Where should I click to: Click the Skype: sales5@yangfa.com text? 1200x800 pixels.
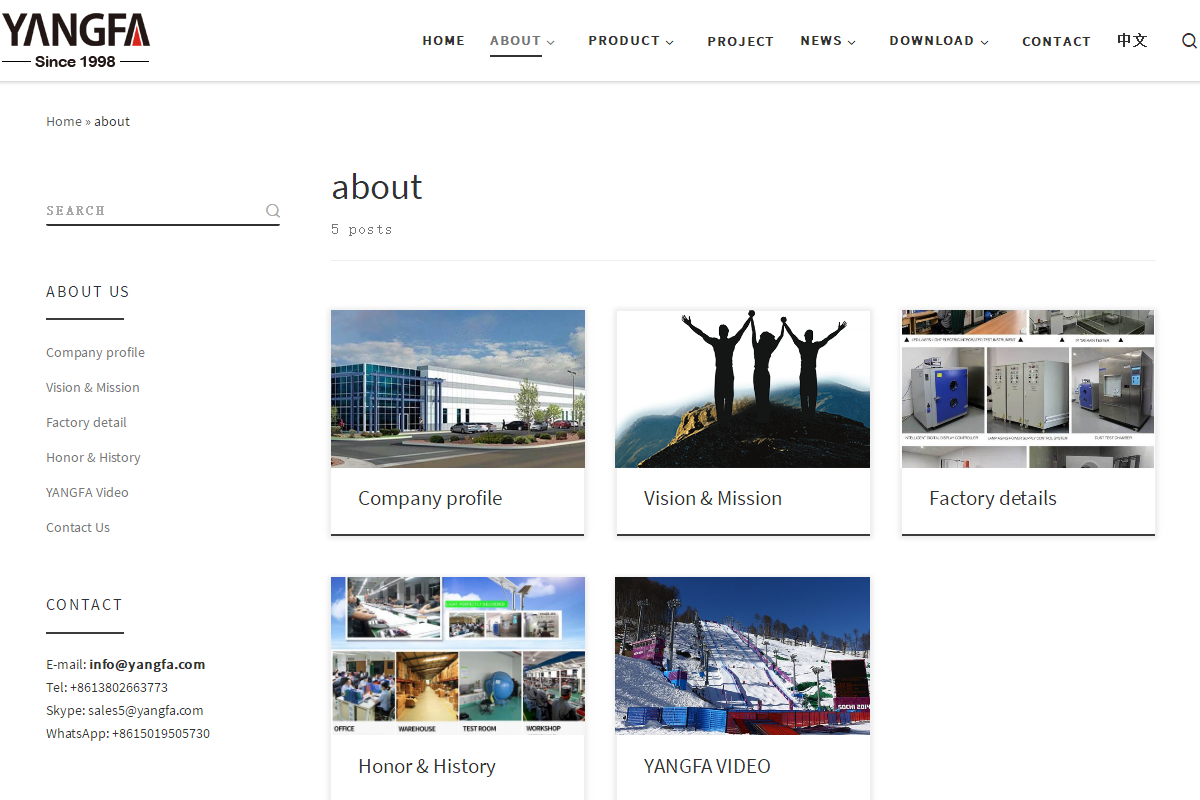125,710
